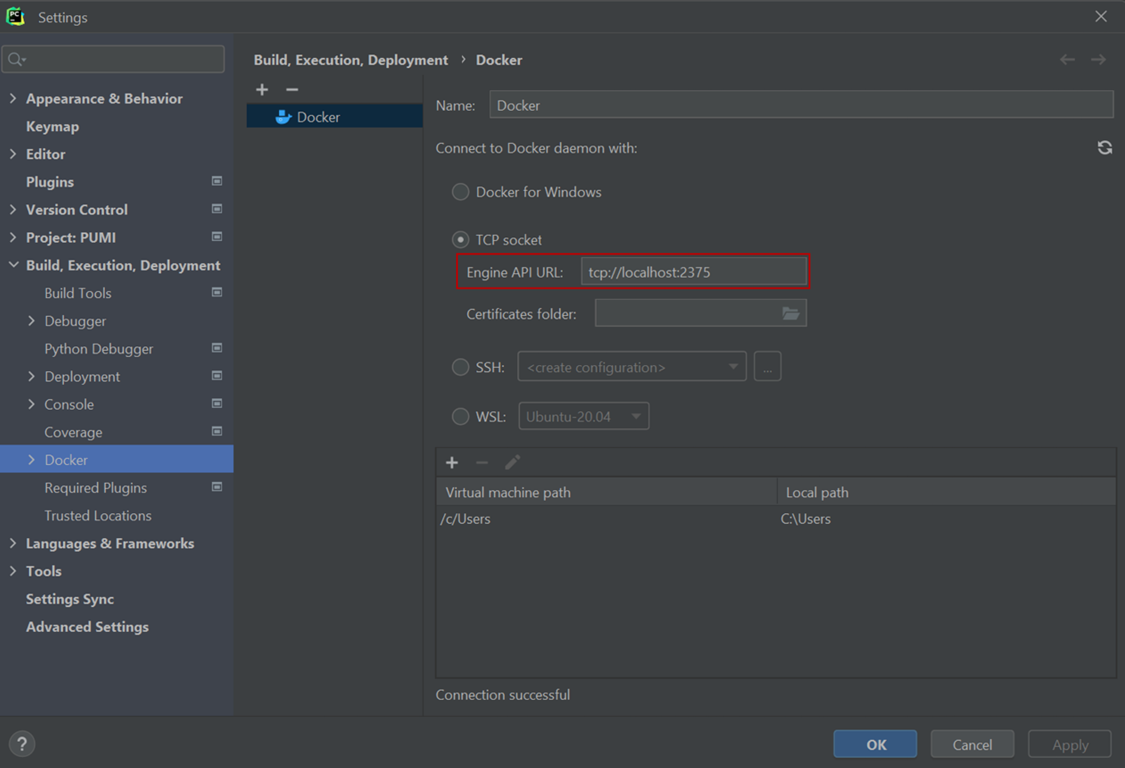Click project-level icon beside Deployment
1125x768 pixels.
tap(217, 376)
